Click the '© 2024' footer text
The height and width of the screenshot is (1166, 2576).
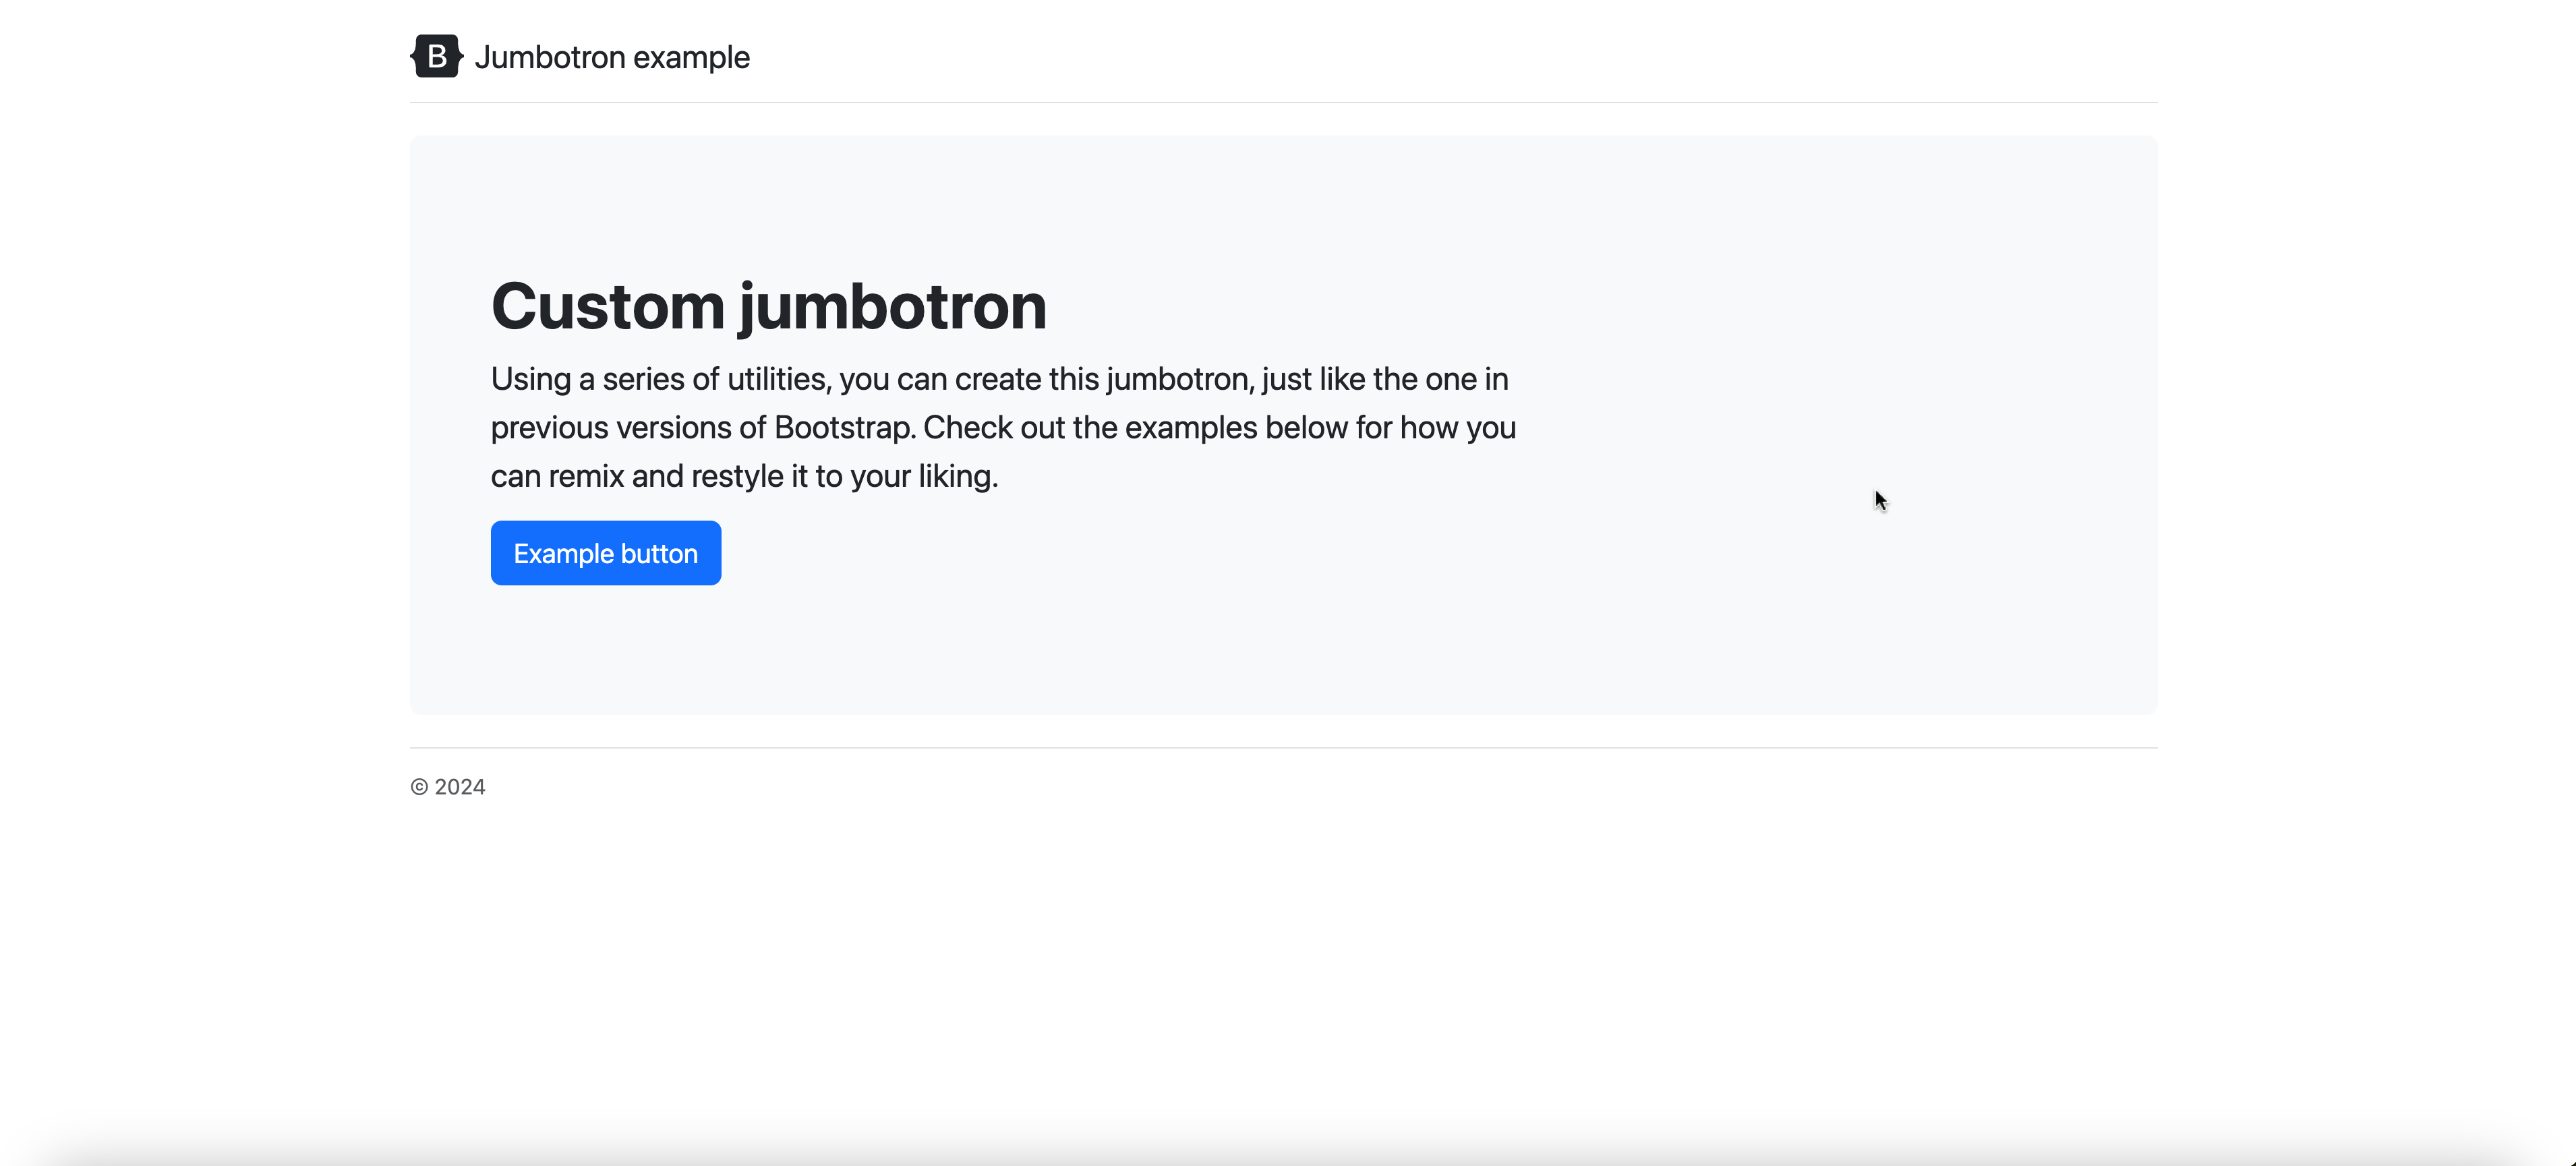(448, 787)
